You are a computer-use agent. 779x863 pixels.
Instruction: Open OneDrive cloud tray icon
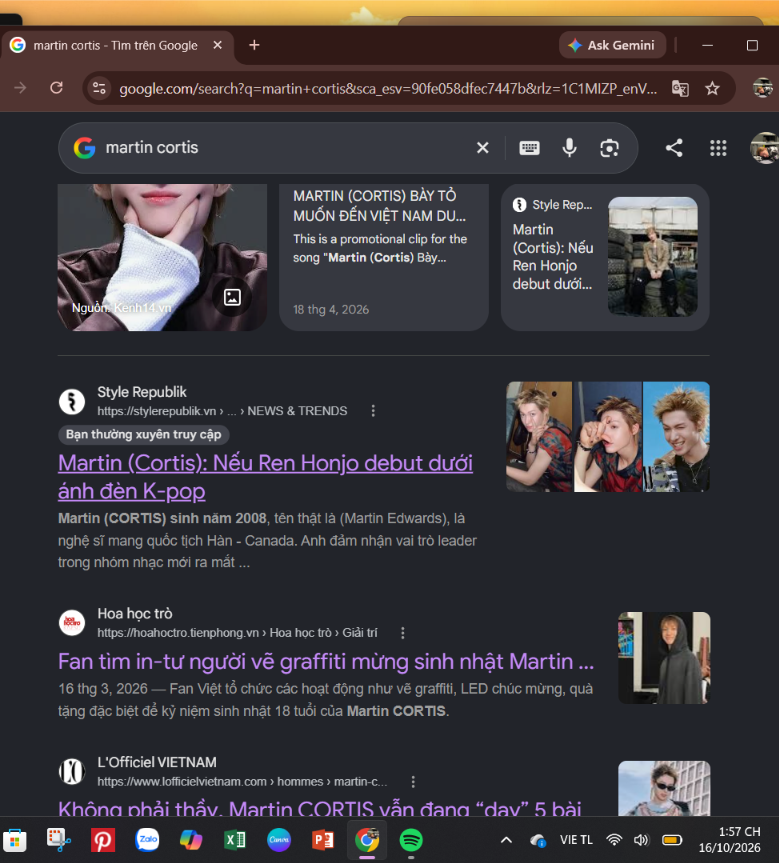[x=537, y=840]
